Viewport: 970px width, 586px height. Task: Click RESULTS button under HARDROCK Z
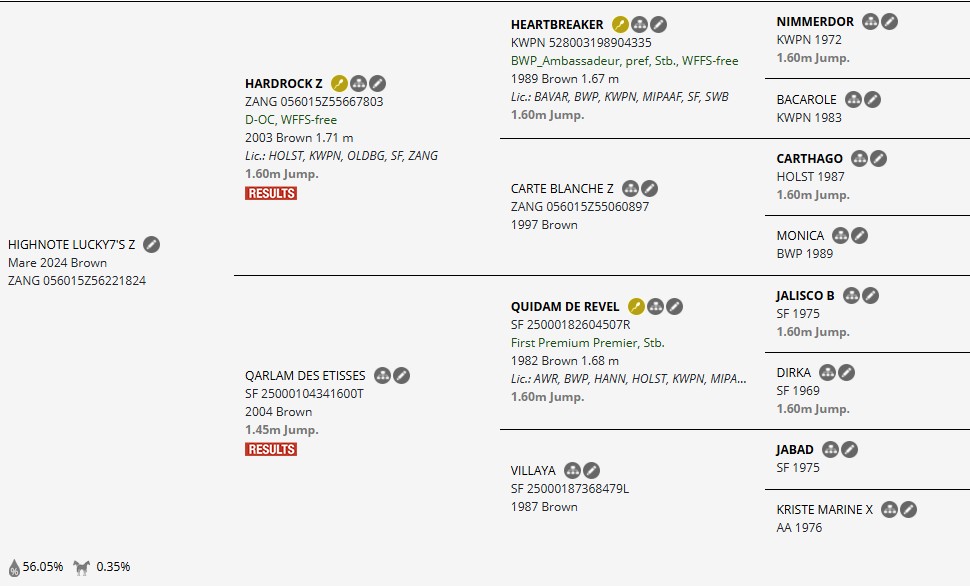click(271, 193)
